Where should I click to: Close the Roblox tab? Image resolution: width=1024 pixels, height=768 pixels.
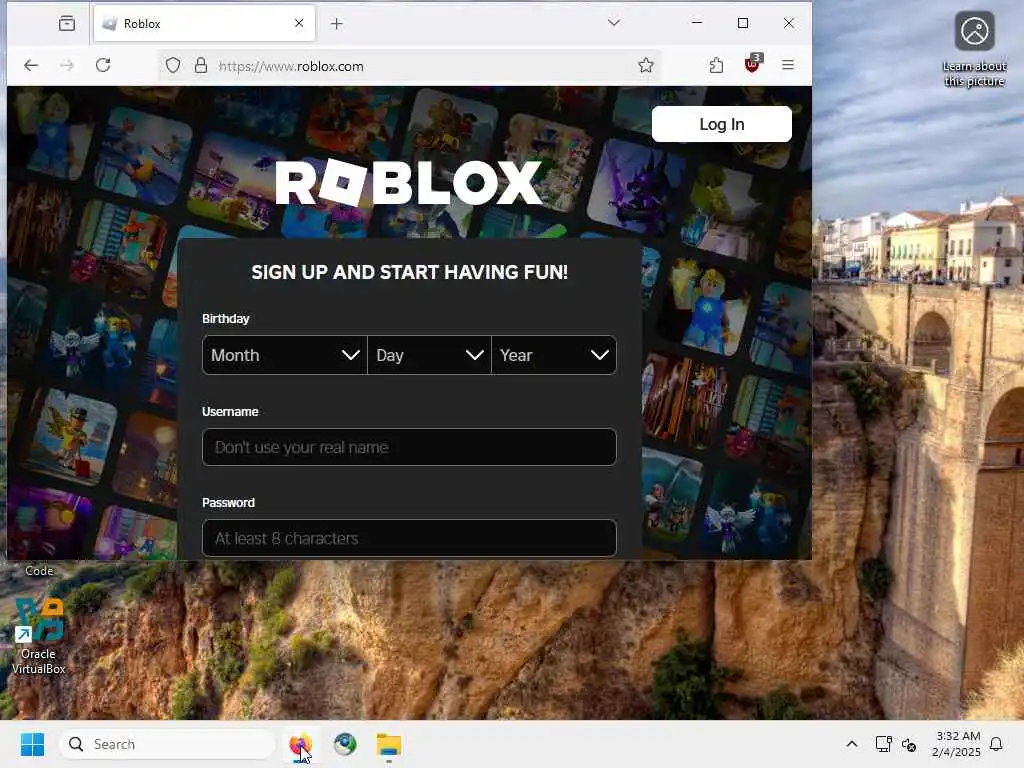click(x=299, y=23)
